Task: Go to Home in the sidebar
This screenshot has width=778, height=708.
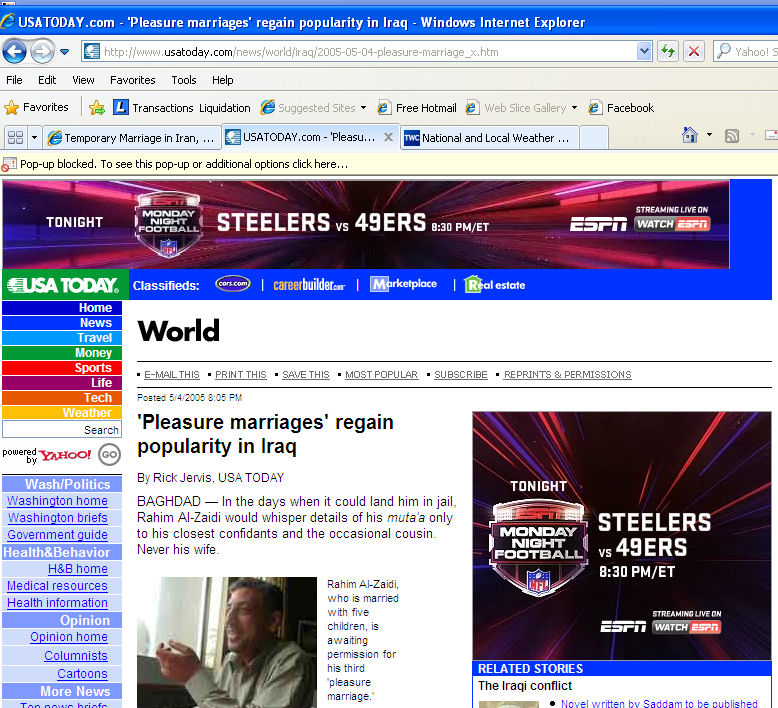Action: [x=62, y=308]
